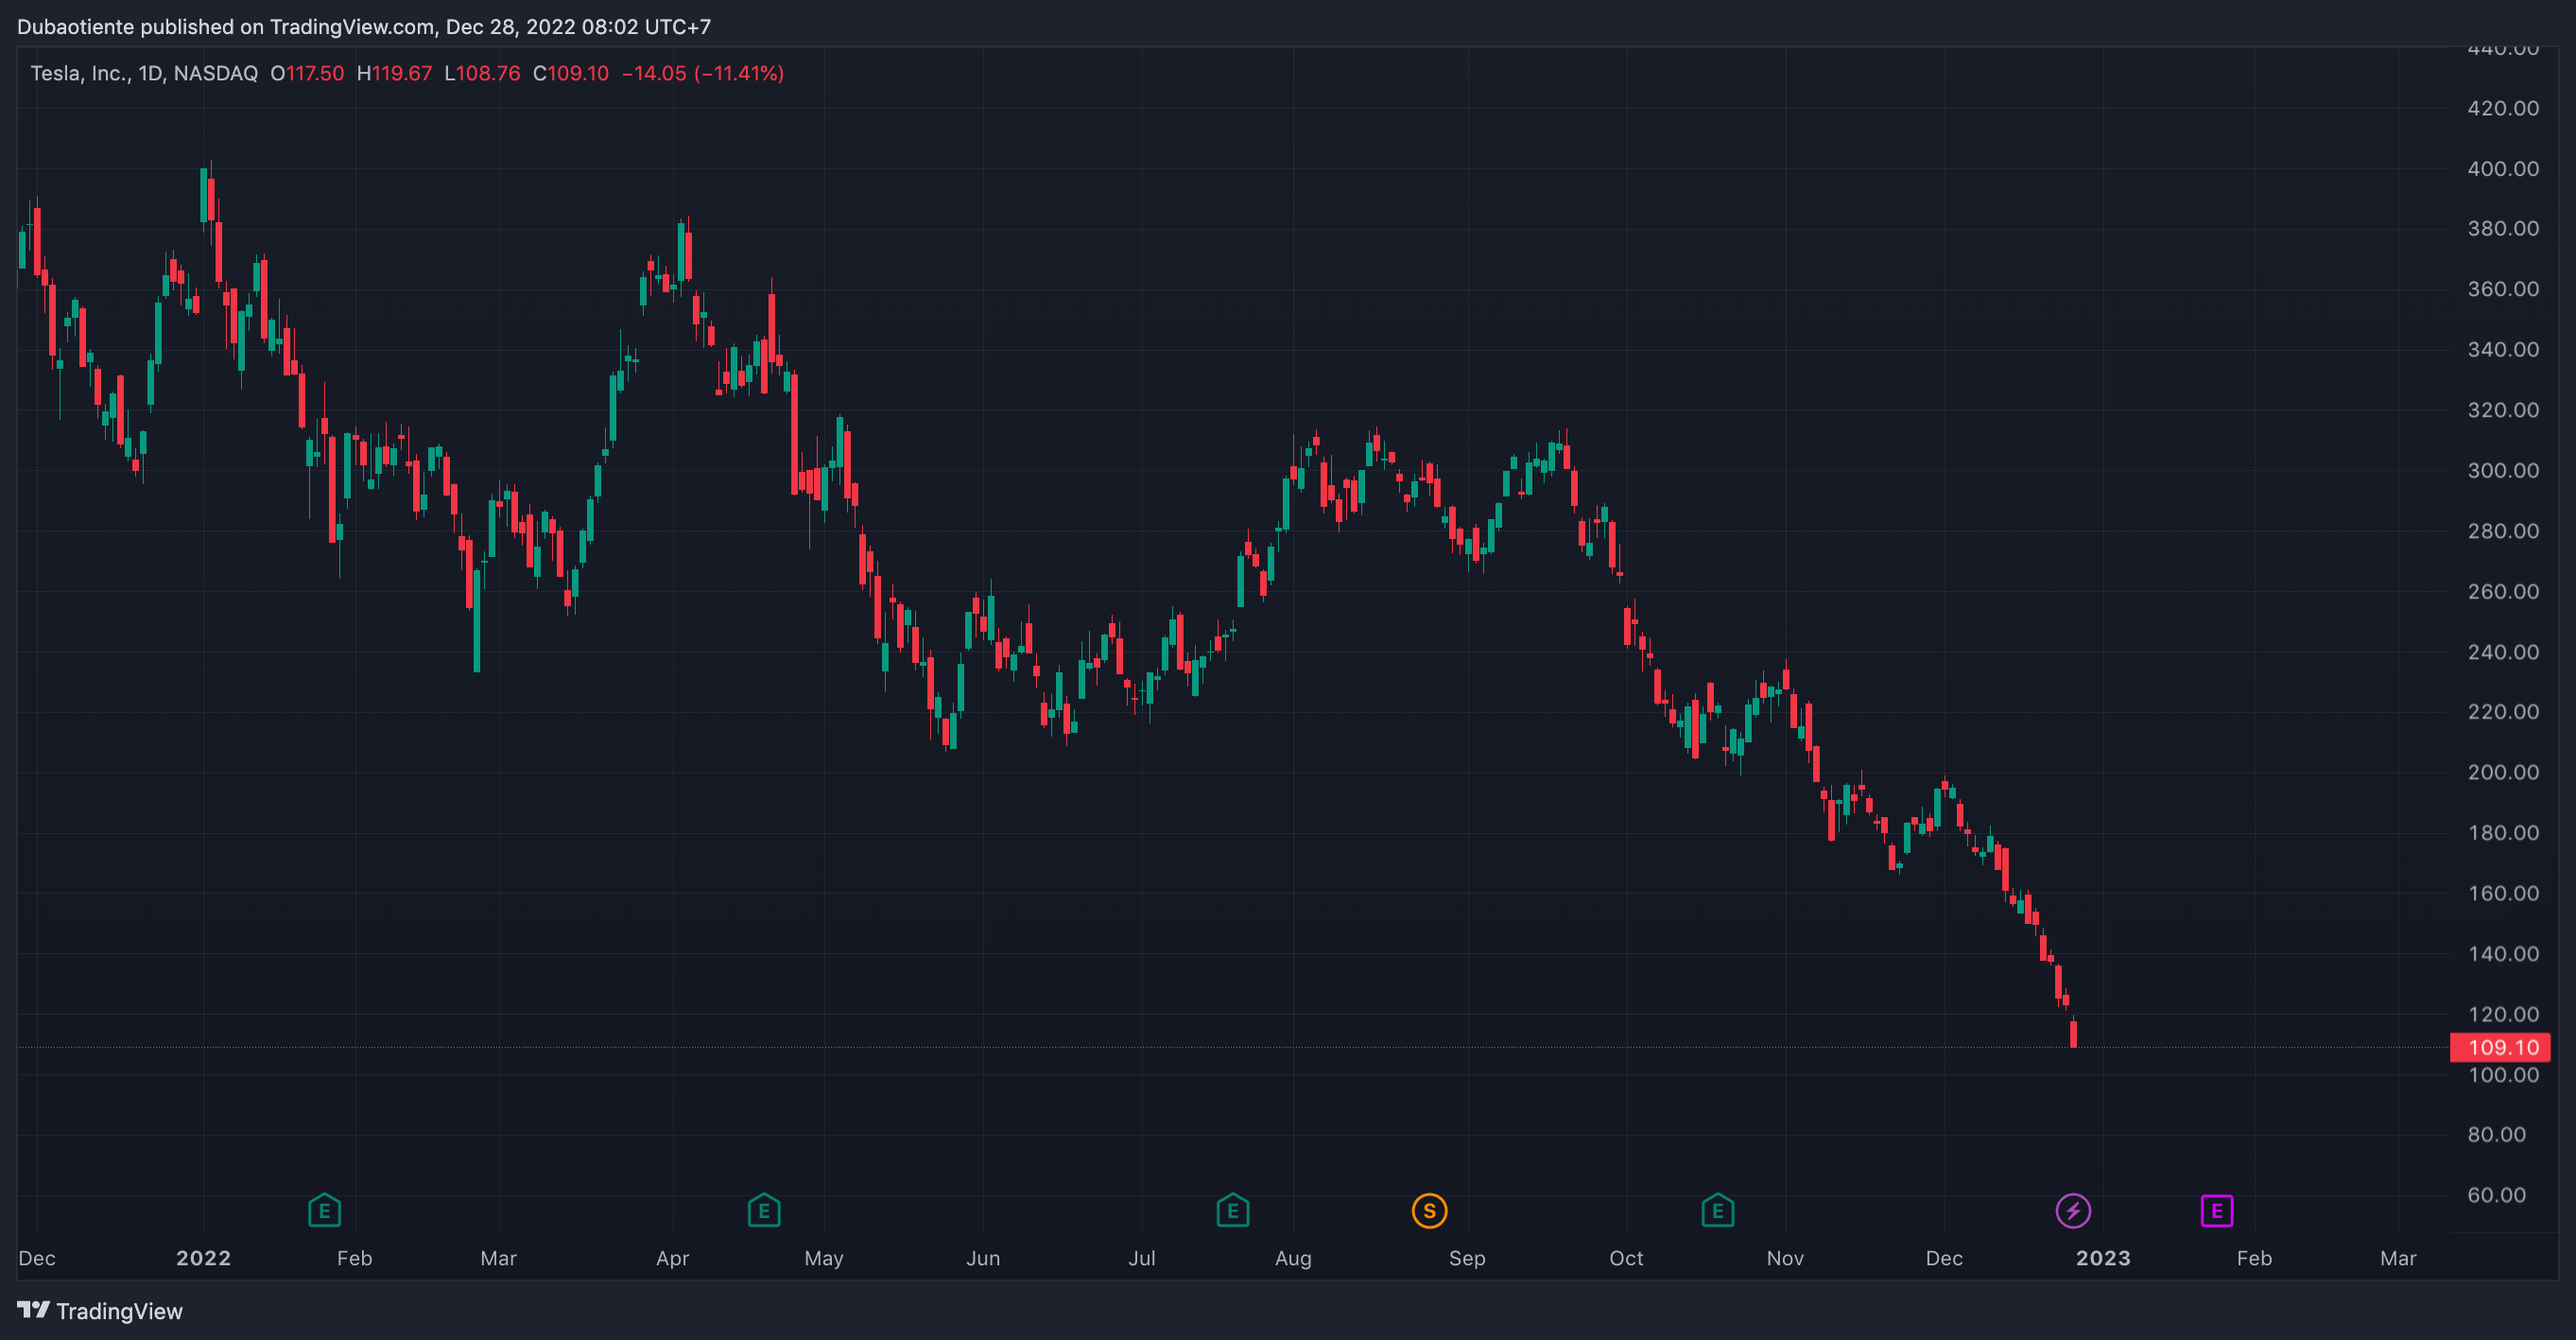Click the TradingView logo at bottom left
The width and height of the screenshot is (2576, 1340).
100,1310
